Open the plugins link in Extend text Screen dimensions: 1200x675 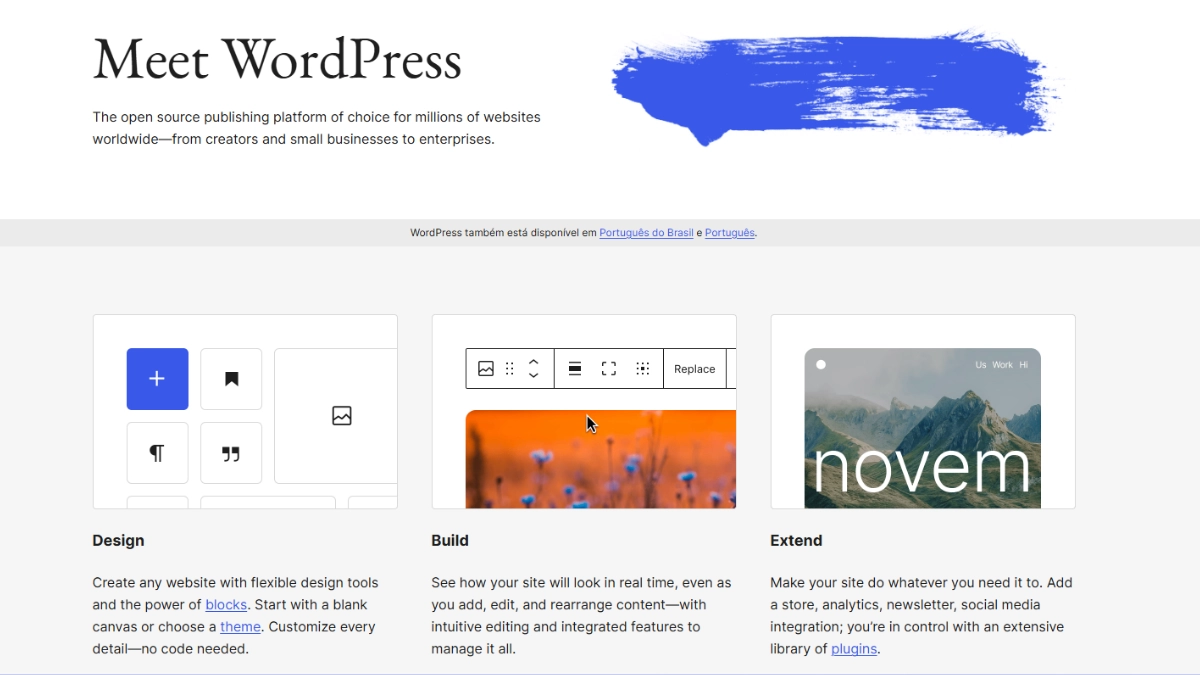[854, 649]
